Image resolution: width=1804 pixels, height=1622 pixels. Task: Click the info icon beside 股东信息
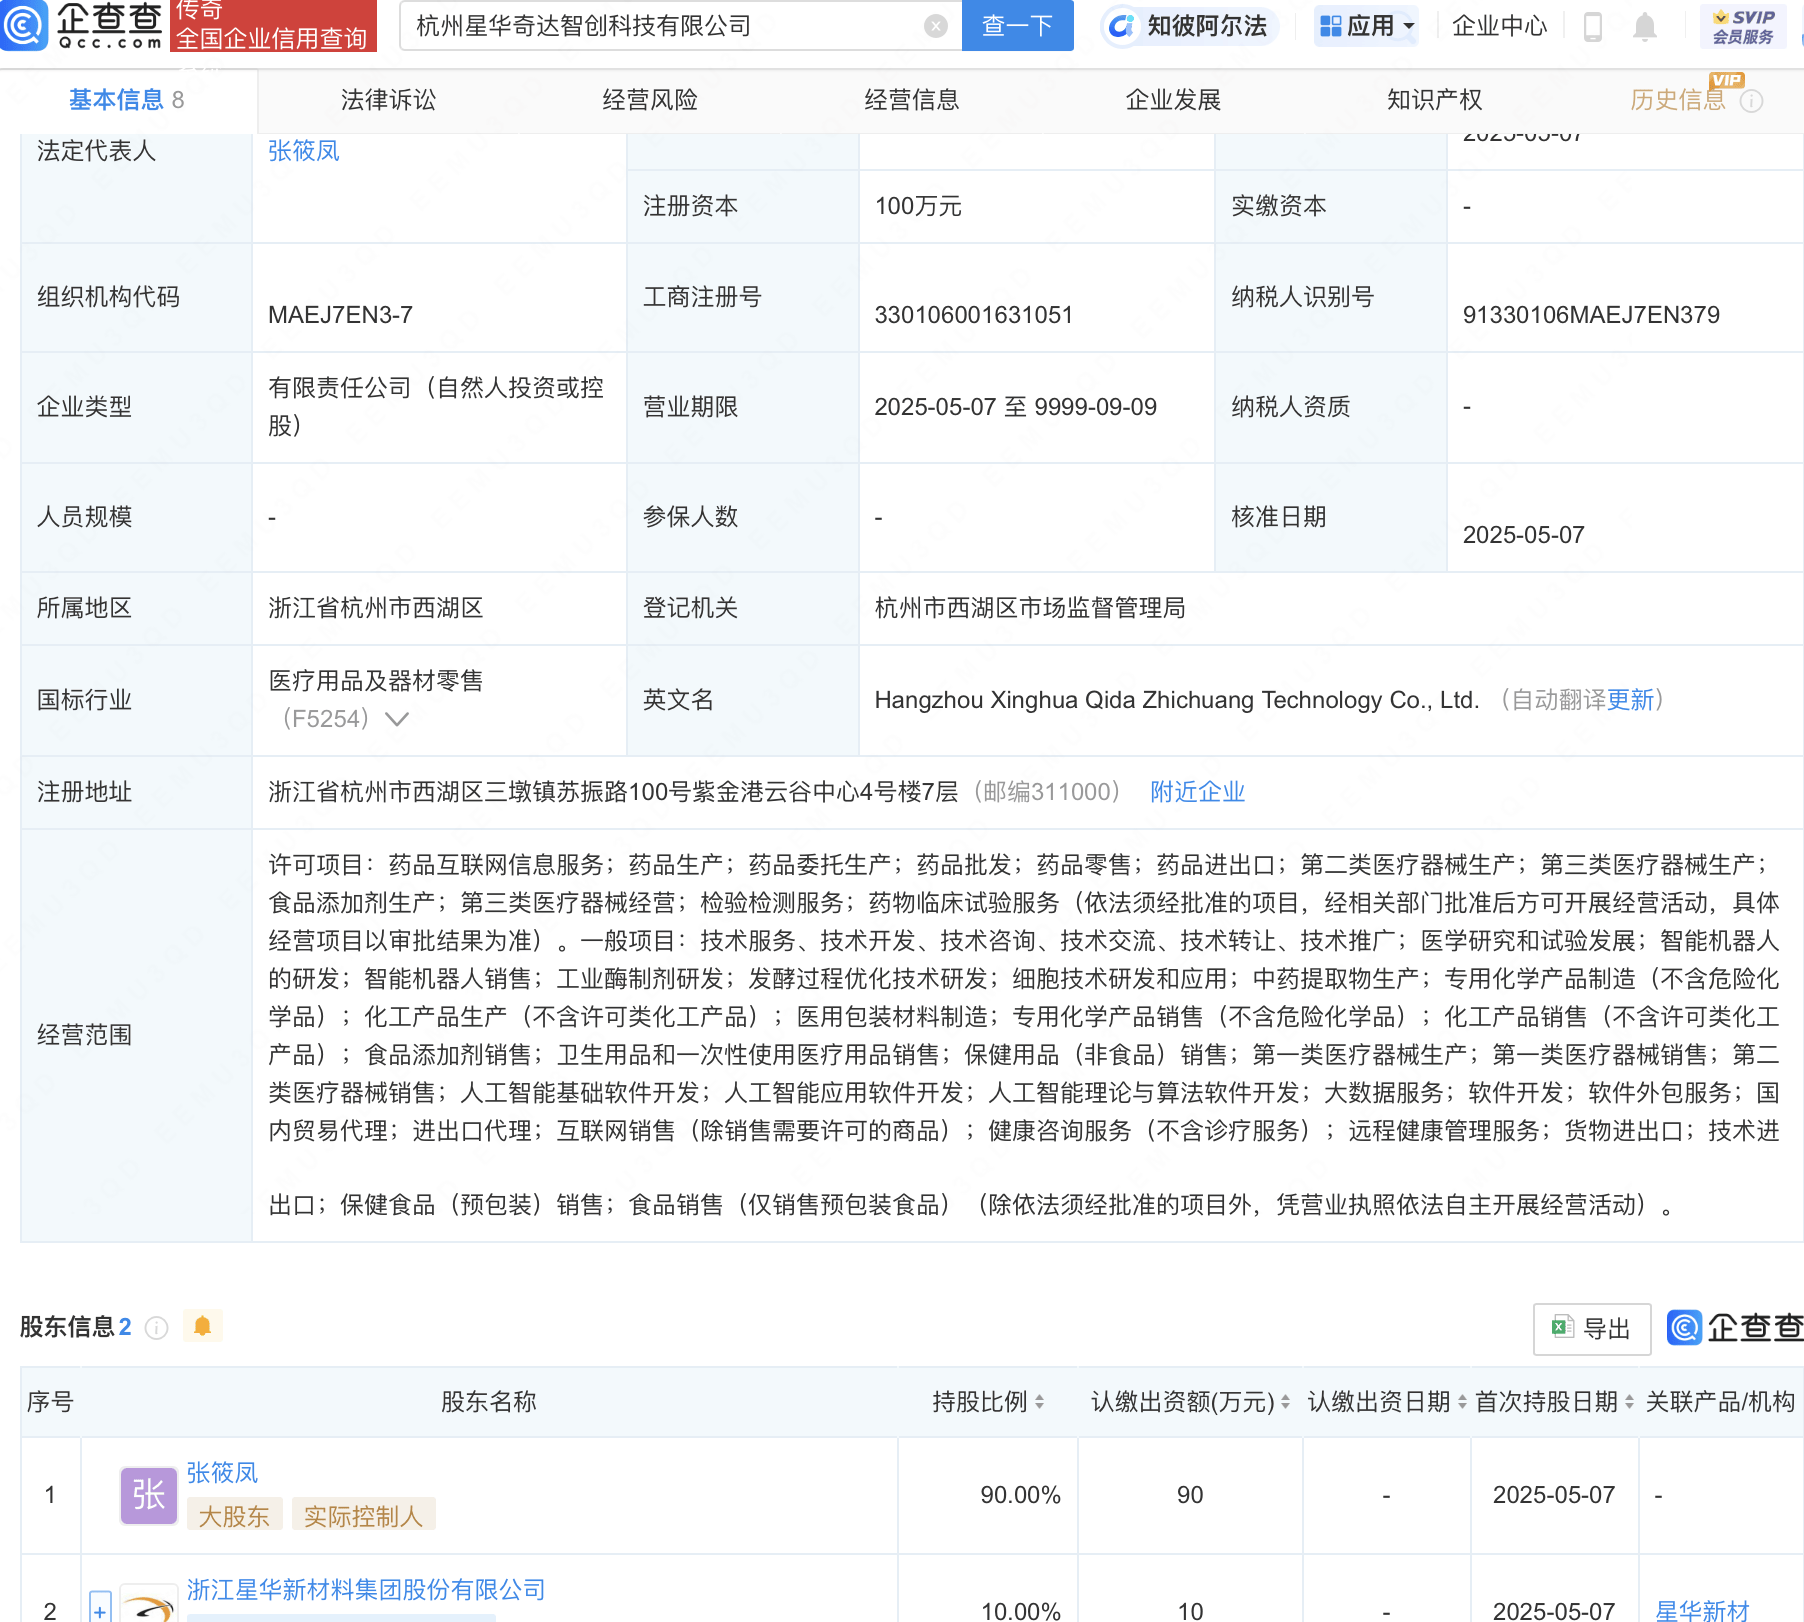pos(157,1327)
